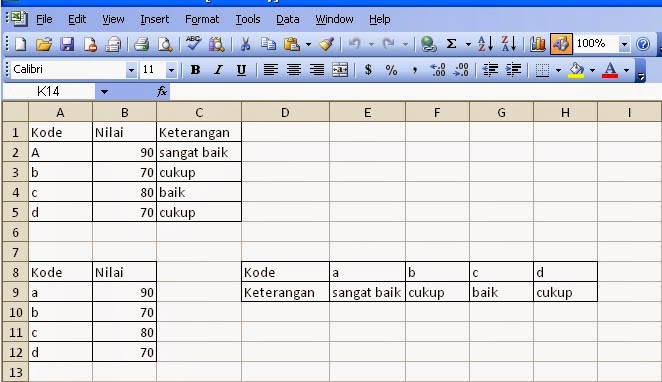Click the Redo arrow icon
Image resolution: width=662 pixels, height=382 pixels.
pyautogui.click(x=388, y=44)
